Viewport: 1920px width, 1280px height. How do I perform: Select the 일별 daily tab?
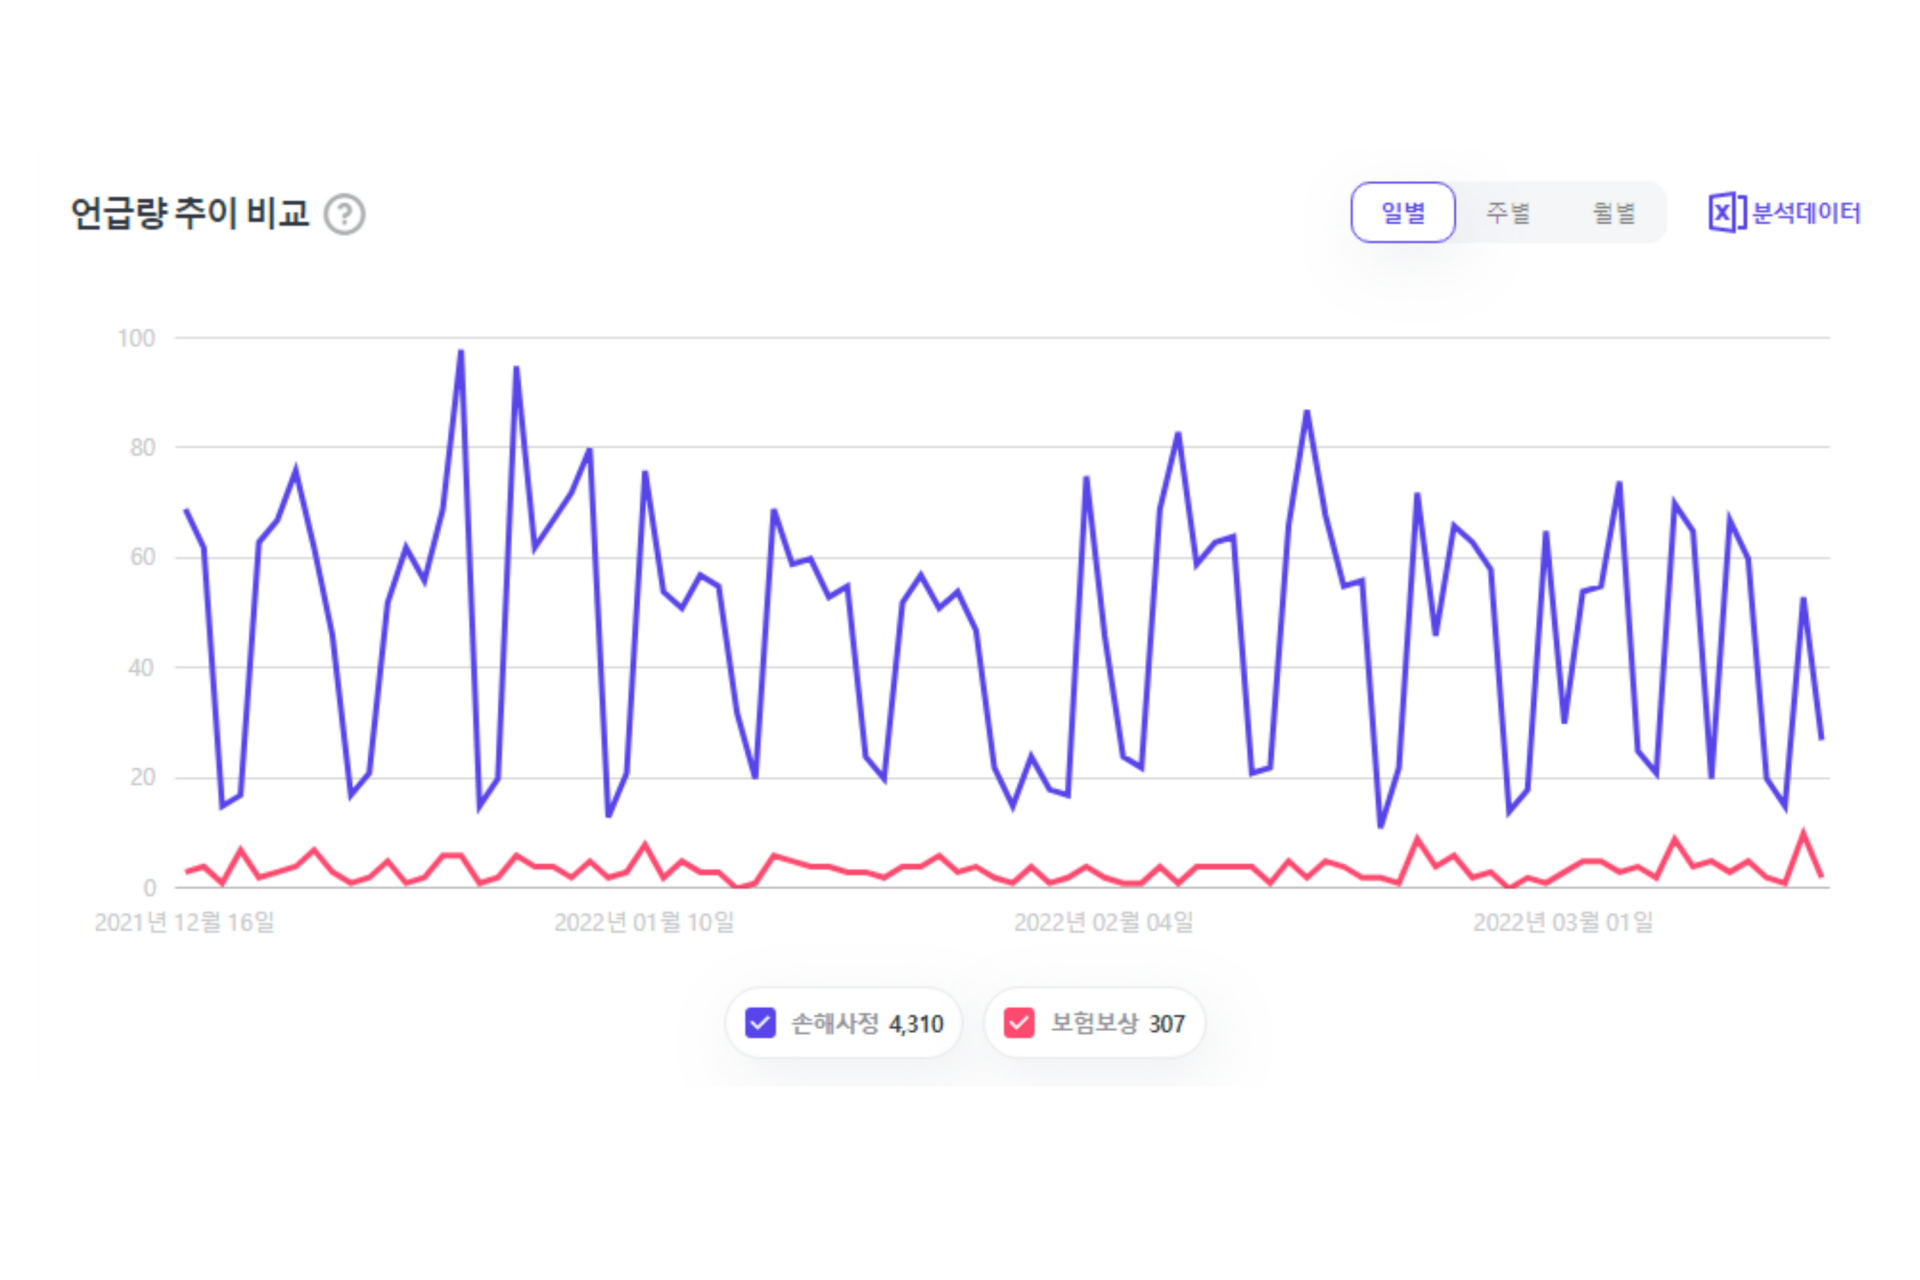click(x=1402, y=212)
